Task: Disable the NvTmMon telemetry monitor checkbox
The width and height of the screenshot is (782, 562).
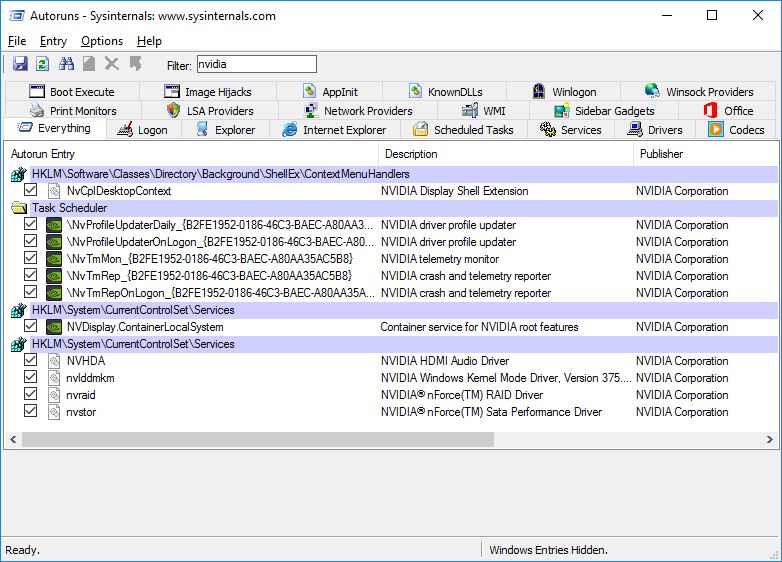Action: point(30,258)
